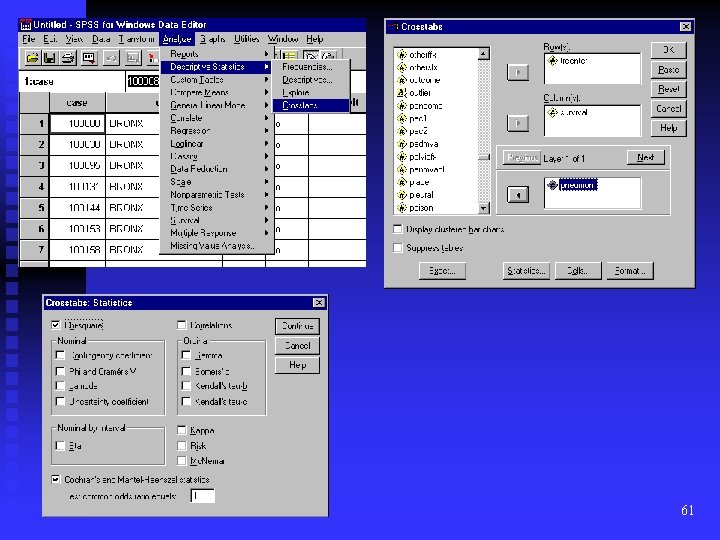Viewport: 720px width, 540px height.
Task: Enable the Kappa checkbox
Action: 182,430
